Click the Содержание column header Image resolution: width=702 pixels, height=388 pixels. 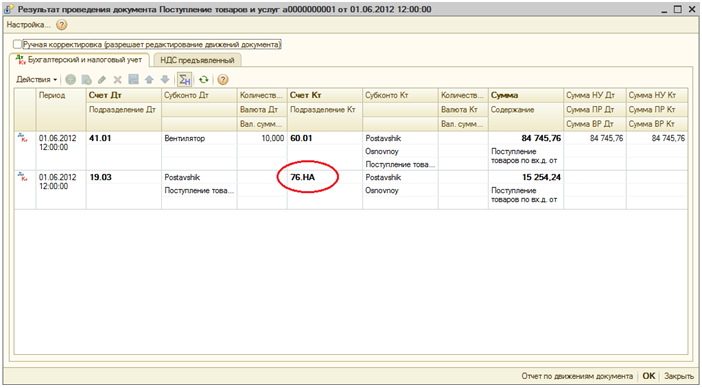(x=526, y=116)
